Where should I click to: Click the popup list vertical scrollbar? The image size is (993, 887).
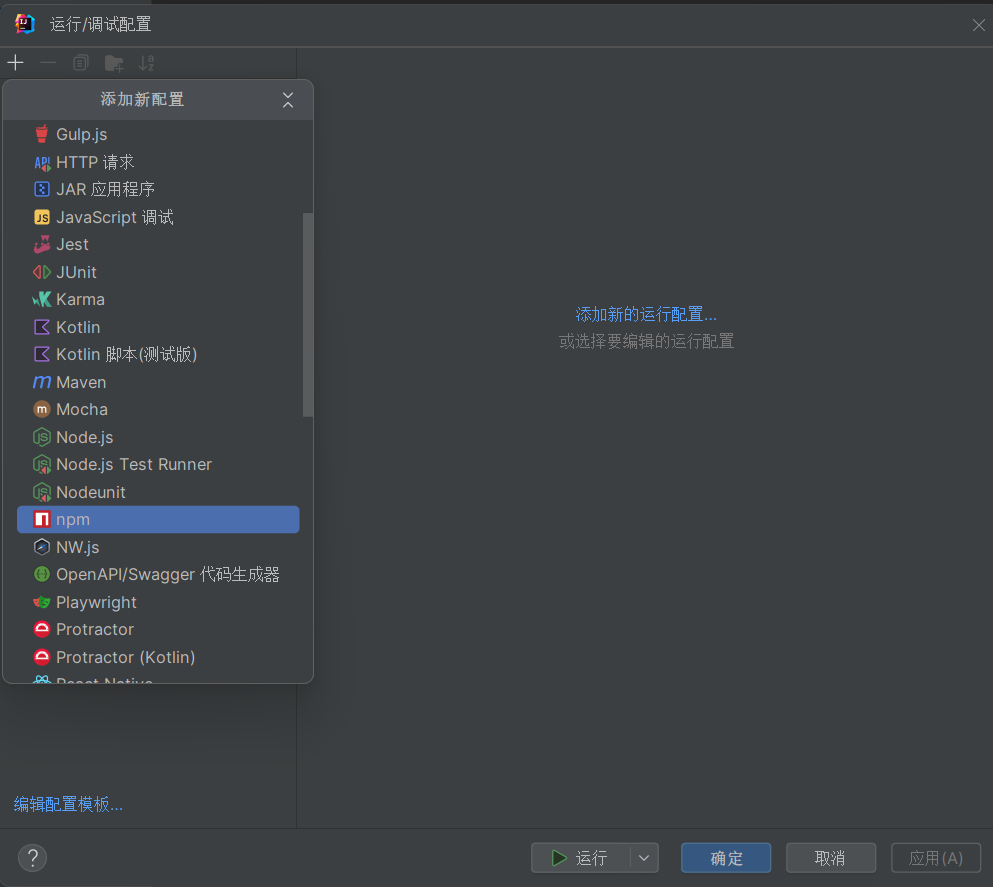pyautogui.click(x=308, y=315)
